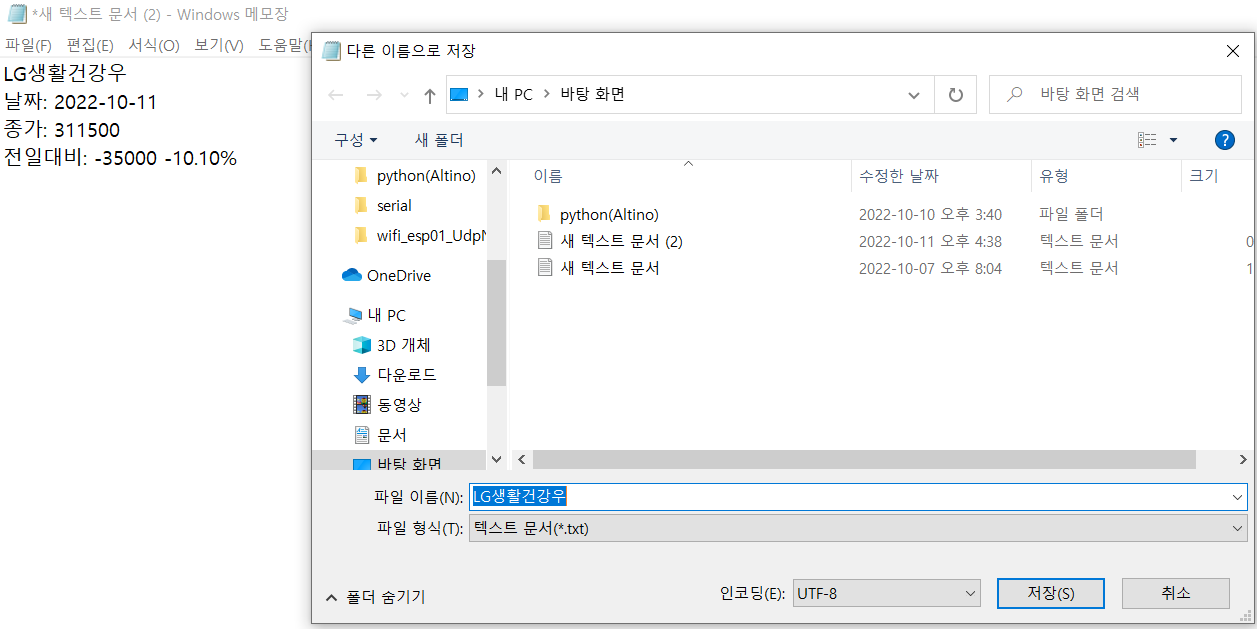Screen dimensions: 1257x629
Task: Click the 바탕 화면 검색 search box
Action: 1117,94
